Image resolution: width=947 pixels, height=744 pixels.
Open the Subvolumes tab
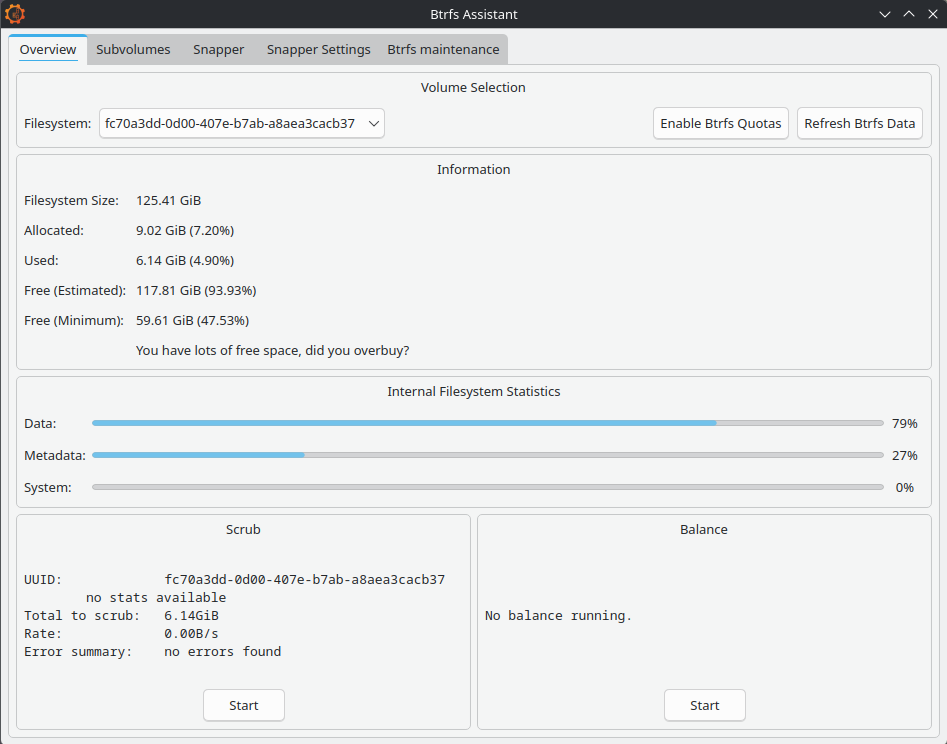point(133,50)
